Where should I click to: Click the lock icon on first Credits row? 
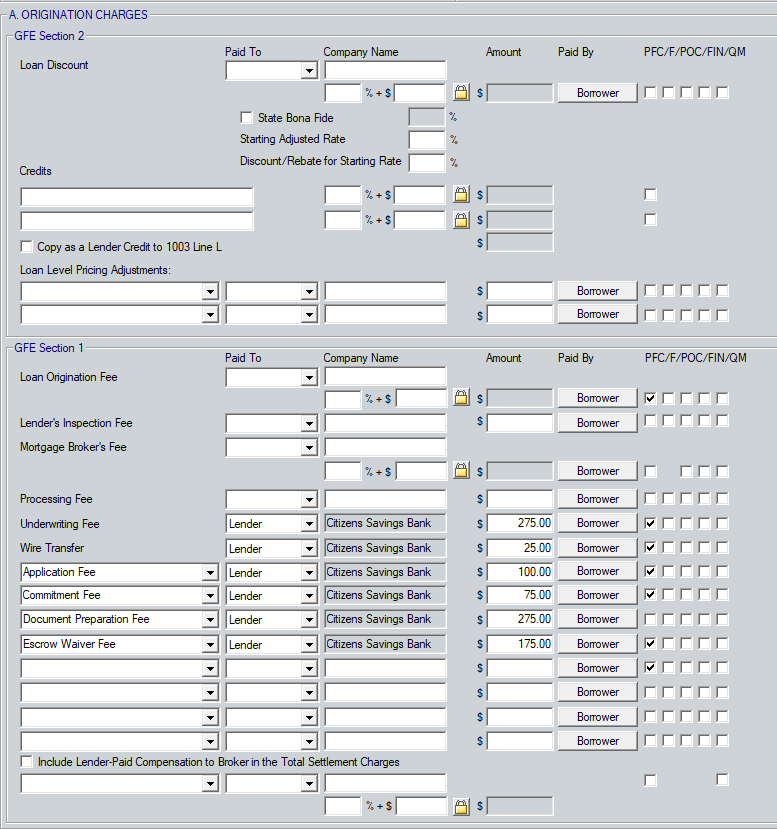tap(461, 195)
